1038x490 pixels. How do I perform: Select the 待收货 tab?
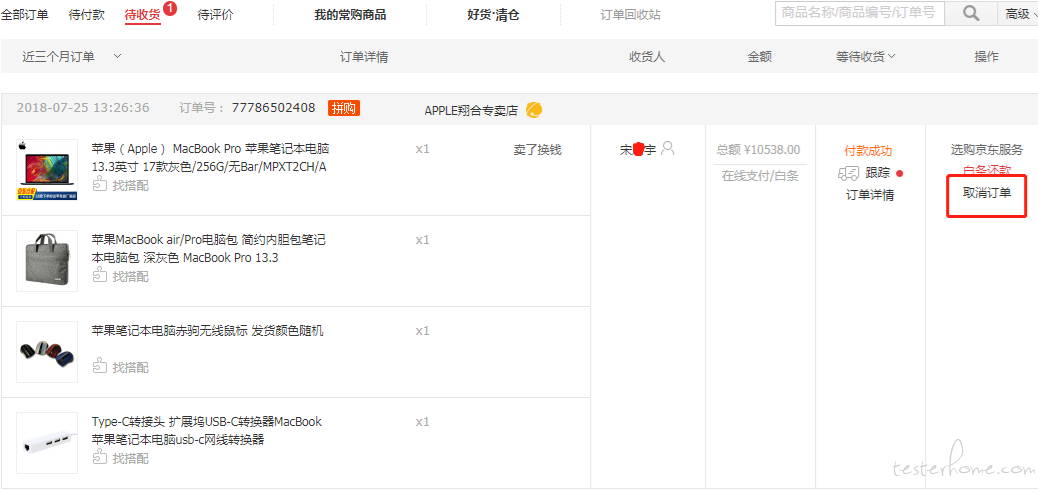142,15
